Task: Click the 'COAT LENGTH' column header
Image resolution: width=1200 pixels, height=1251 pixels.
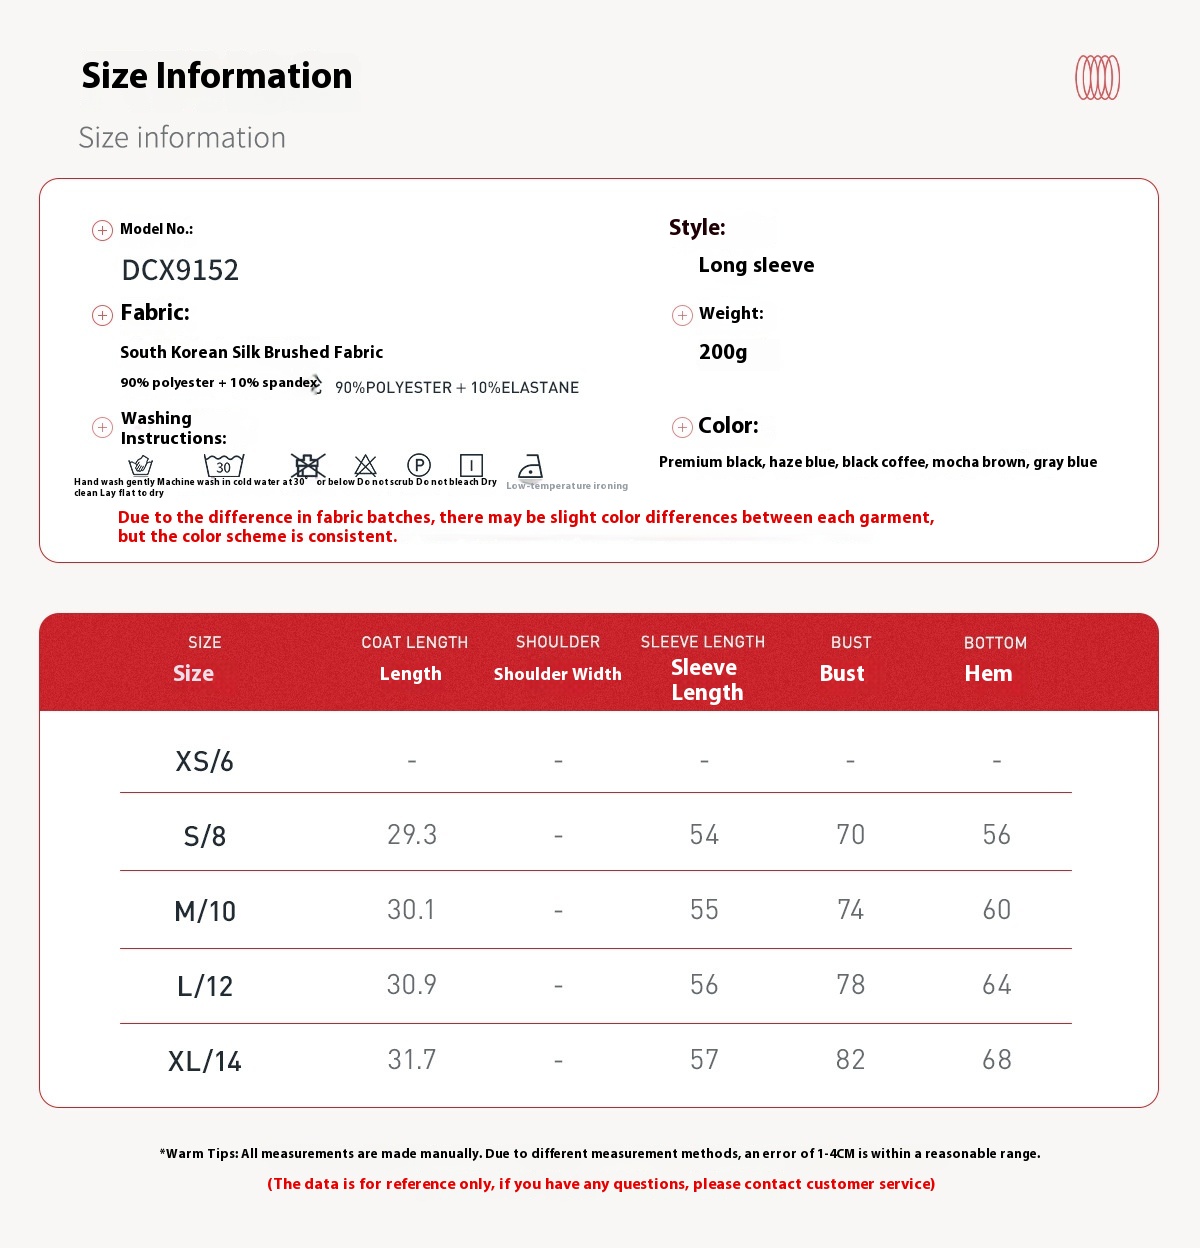Action: (414, 643)
